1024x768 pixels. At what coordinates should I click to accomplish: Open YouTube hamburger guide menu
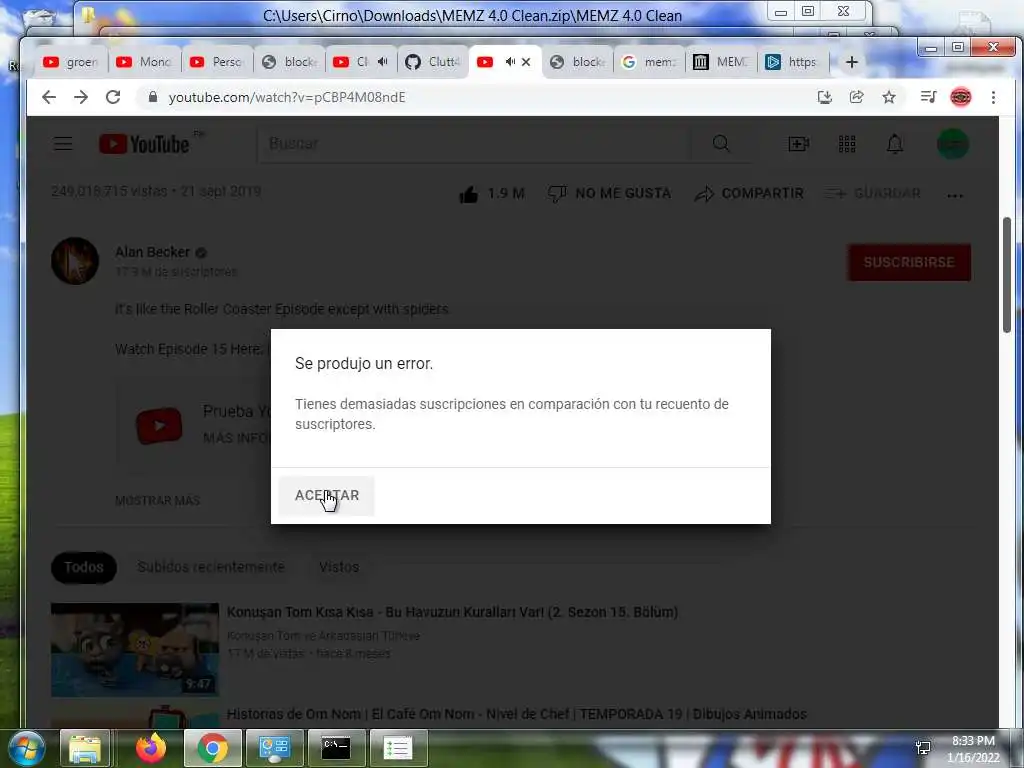63,144
